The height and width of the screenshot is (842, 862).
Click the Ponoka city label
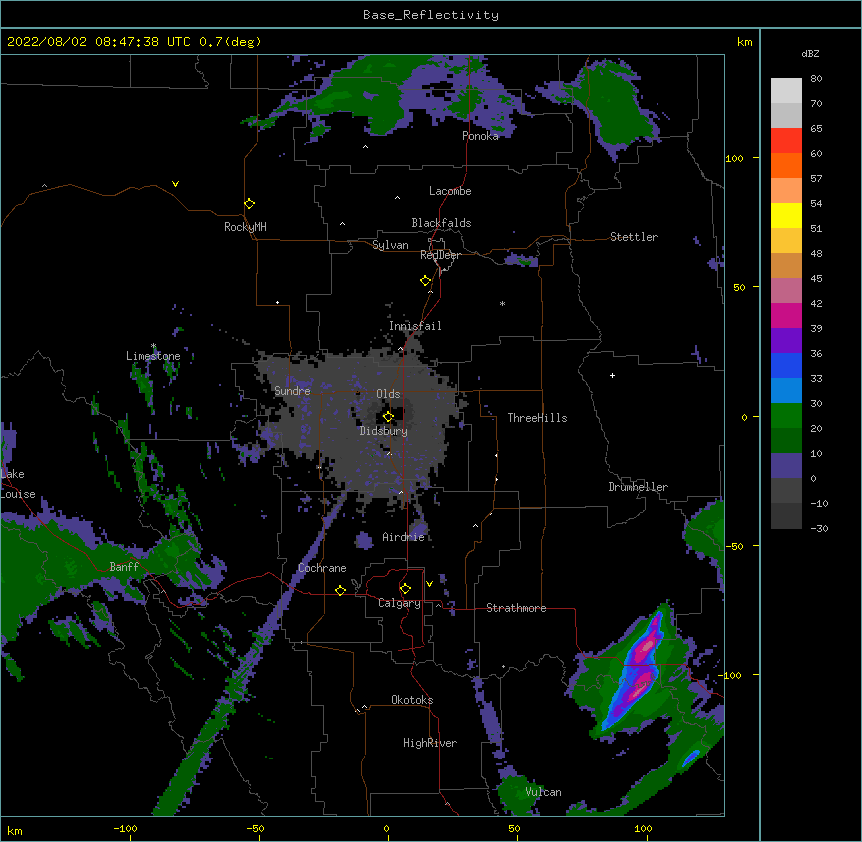pyautogui.click(x=480, y=136)
